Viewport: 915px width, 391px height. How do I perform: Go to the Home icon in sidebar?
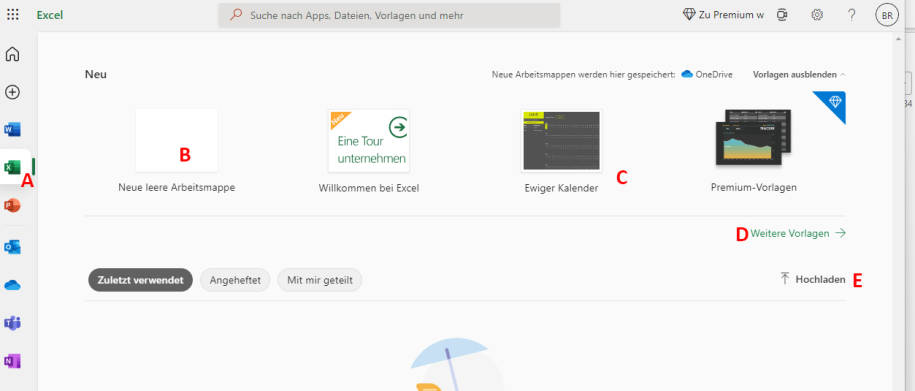click(x=12, y=54)
